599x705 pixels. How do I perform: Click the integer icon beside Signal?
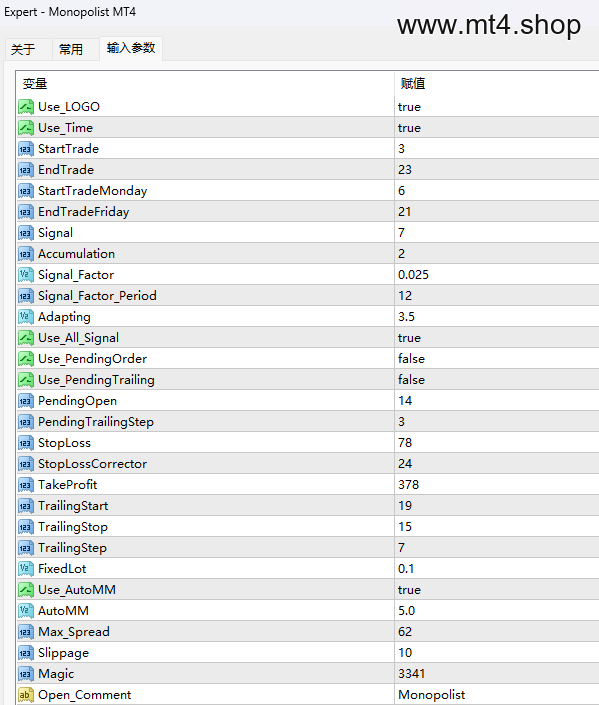click(x=26, y=232)
